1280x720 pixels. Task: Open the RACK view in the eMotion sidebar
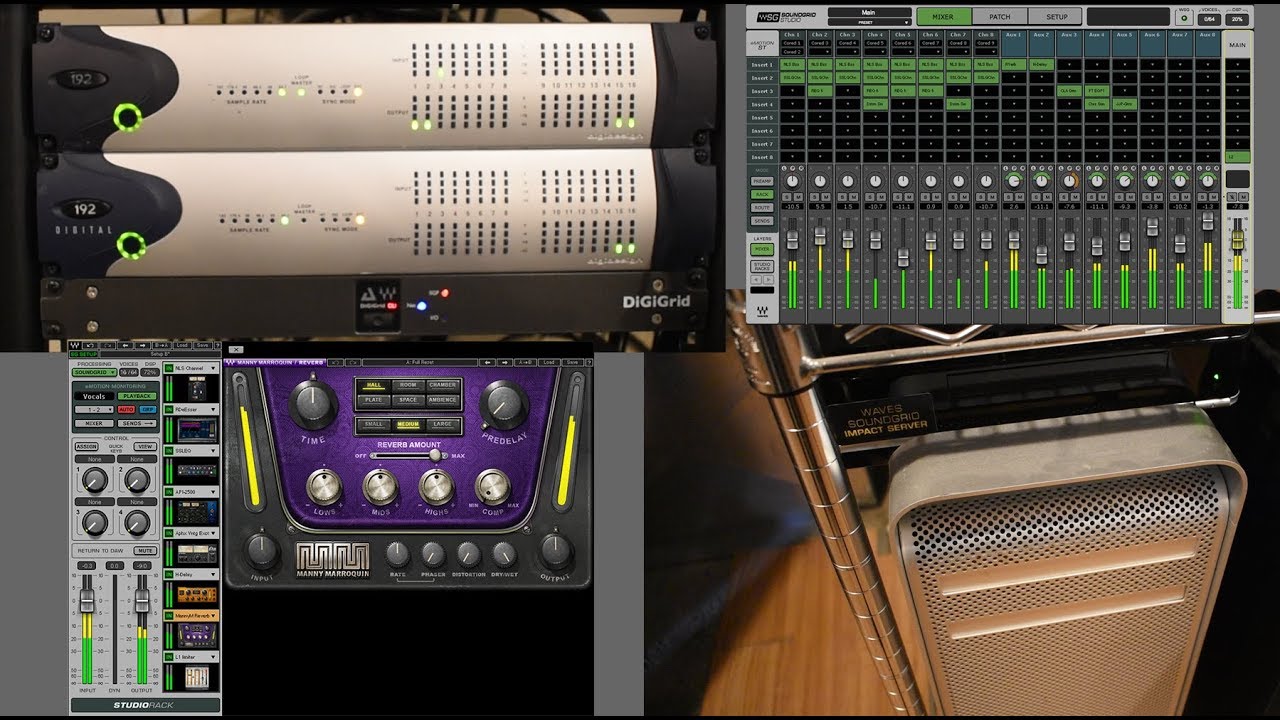pos(762,194)
